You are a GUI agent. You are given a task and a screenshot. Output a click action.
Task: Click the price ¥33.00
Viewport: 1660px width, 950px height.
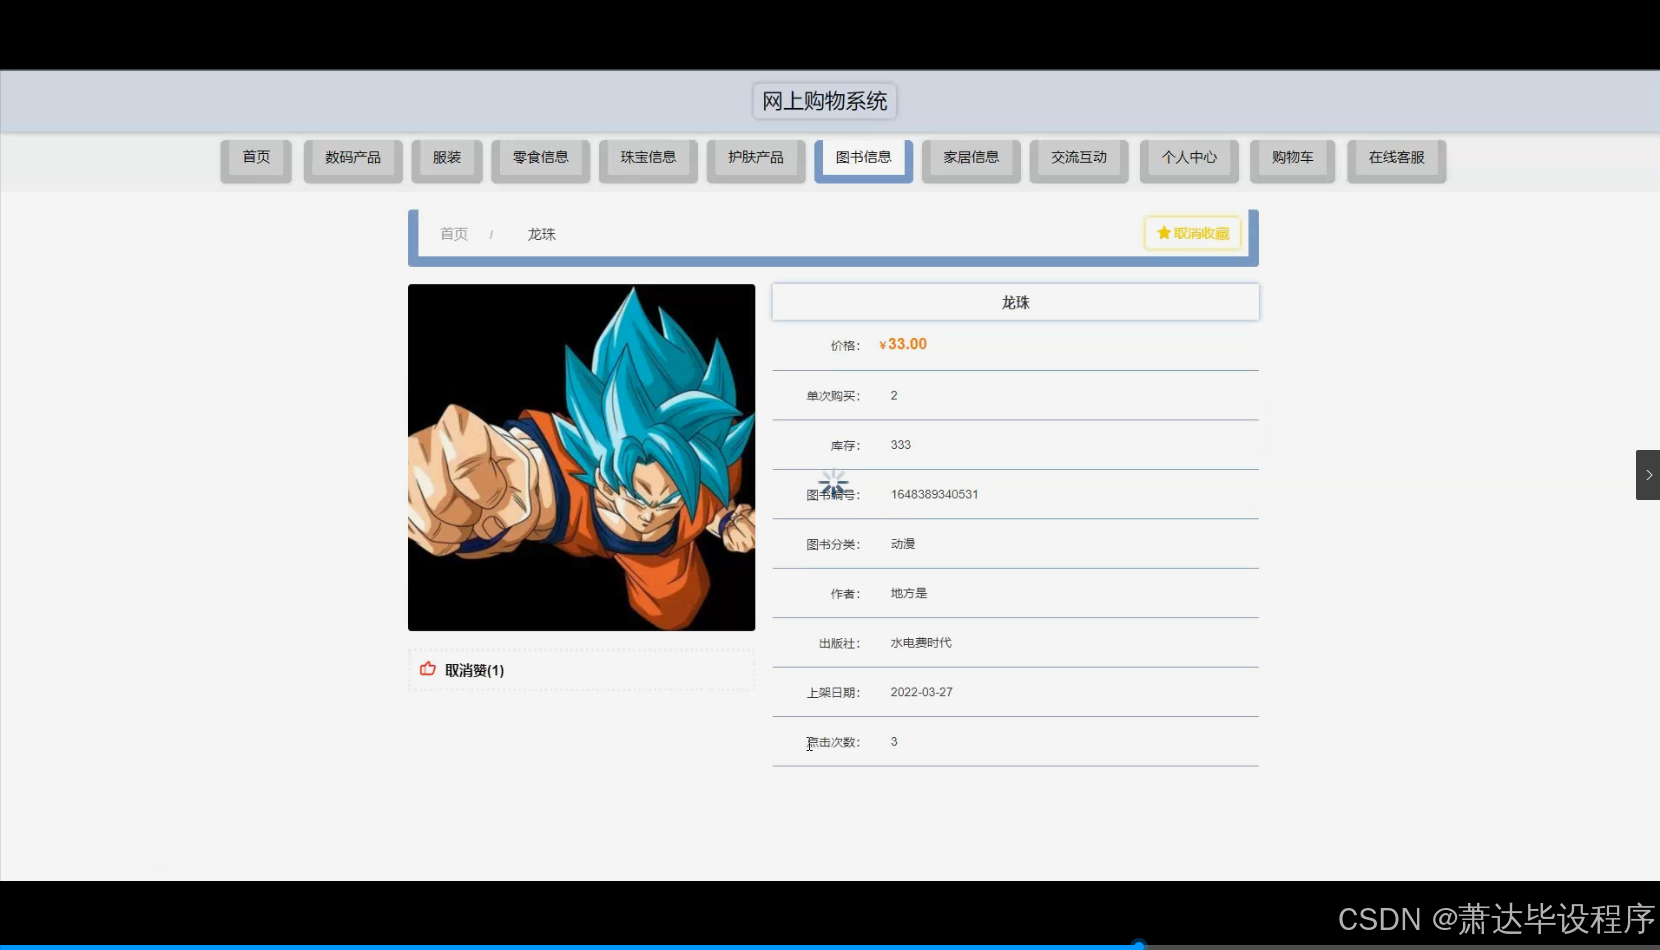coord(903,344)
